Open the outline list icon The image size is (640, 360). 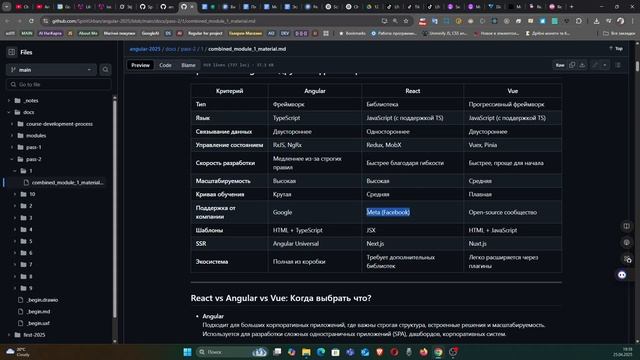coord(618,65)
